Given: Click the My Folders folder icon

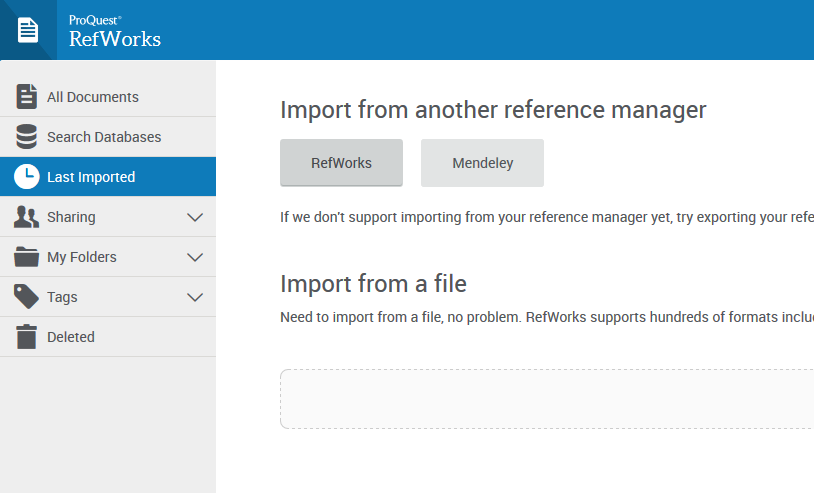Looking at the screenshot, I should [26, 257].
